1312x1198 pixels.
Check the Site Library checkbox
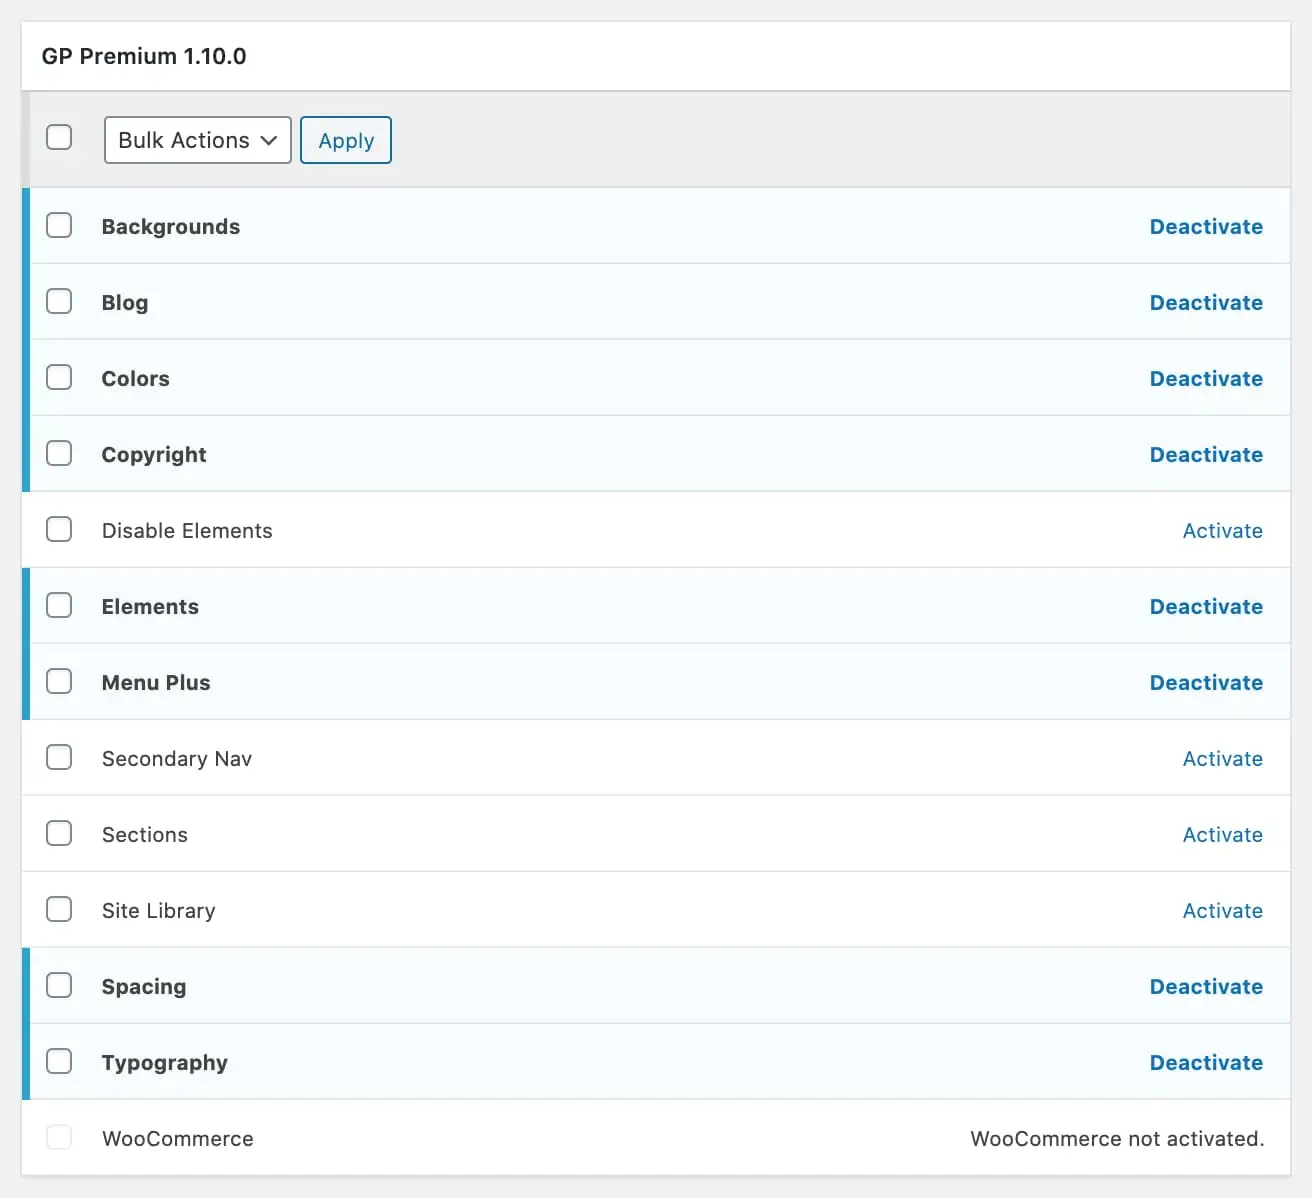tap(59, 909)
